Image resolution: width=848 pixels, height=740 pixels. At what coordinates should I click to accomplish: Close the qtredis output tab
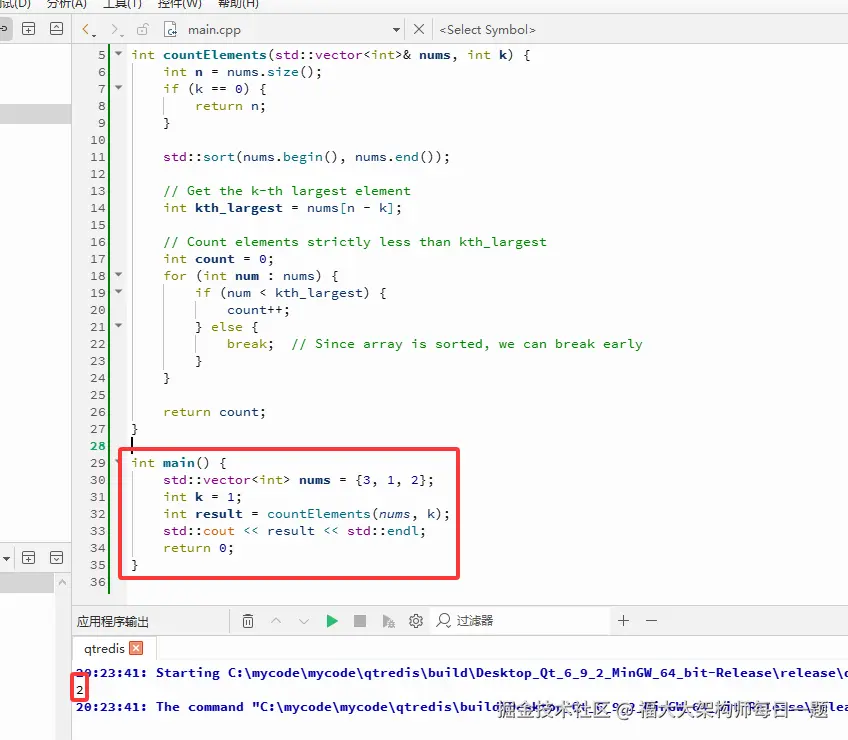136,648
